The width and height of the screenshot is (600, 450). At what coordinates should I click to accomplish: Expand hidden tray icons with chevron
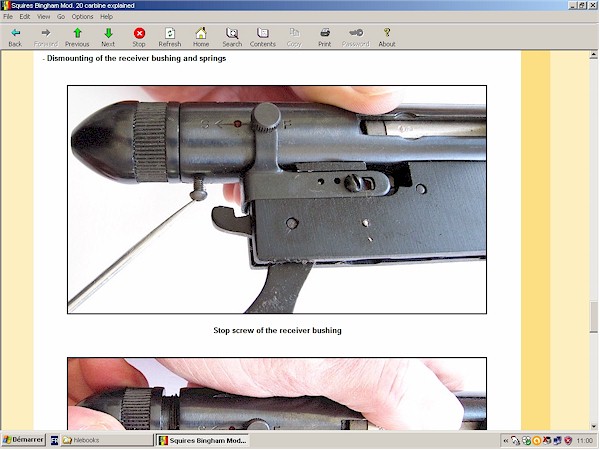(x=505, y=441)
